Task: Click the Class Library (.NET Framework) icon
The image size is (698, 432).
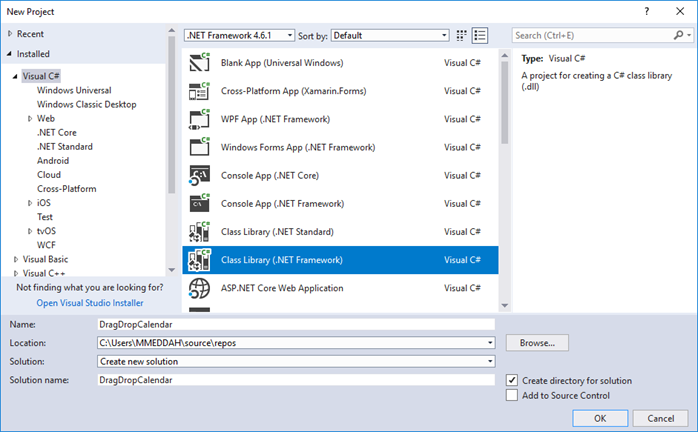Action: (x=199, y=260)
